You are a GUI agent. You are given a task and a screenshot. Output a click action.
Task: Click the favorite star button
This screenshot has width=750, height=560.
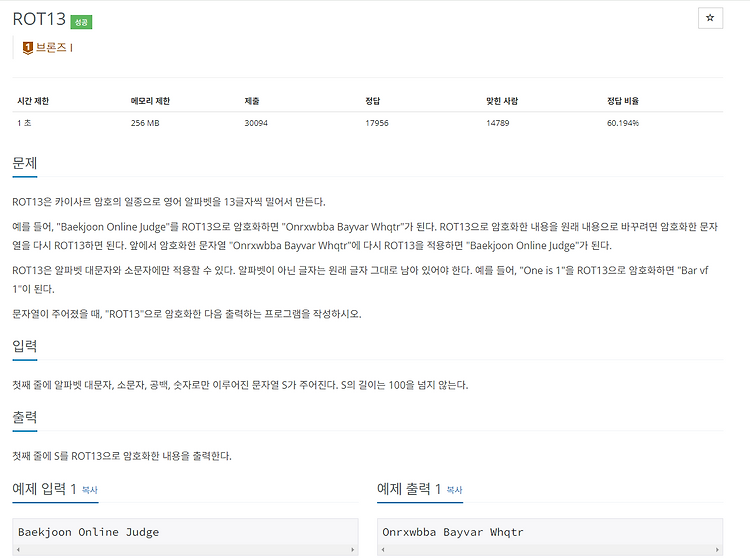tap(710, 18)
